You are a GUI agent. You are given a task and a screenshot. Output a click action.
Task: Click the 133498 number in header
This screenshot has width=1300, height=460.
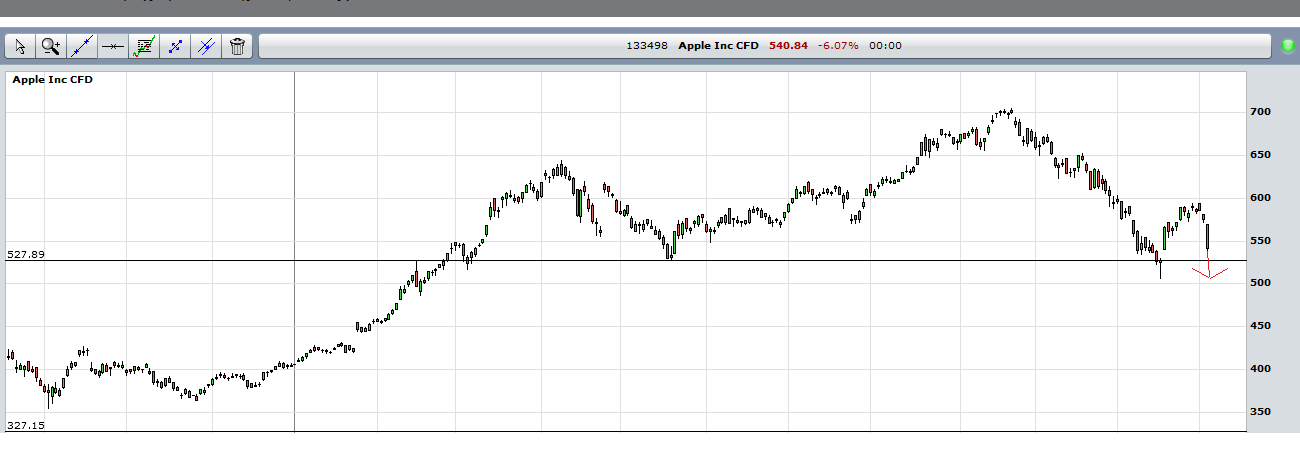[648, 46]
